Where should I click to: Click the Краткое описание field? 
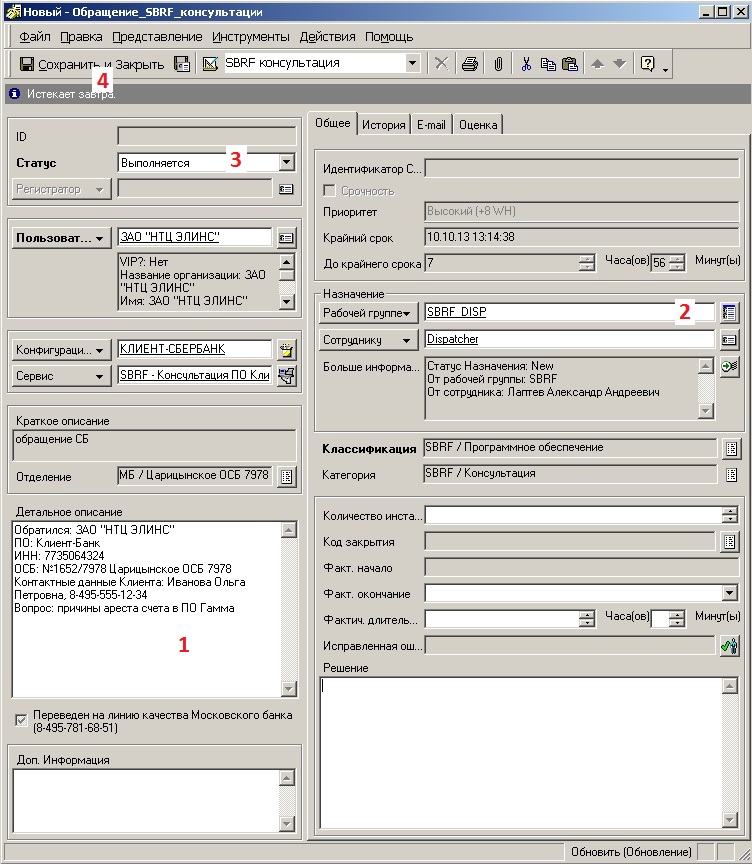154,446
